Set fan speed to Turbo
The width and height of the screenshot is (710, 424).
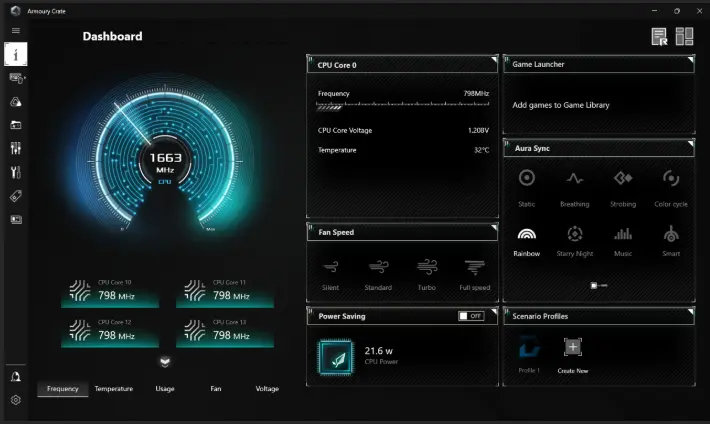pyautogui.click(x=427, y=267)
